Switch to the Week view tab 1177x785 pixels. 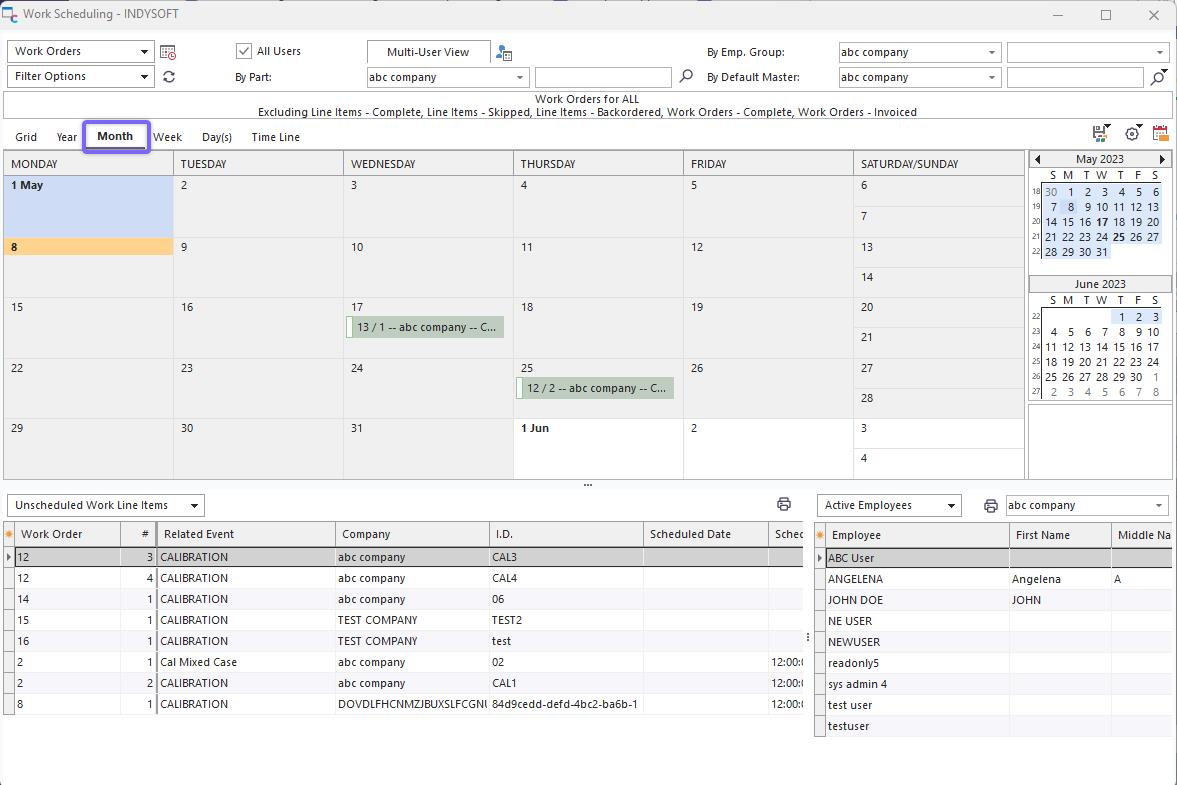(167, 137)
